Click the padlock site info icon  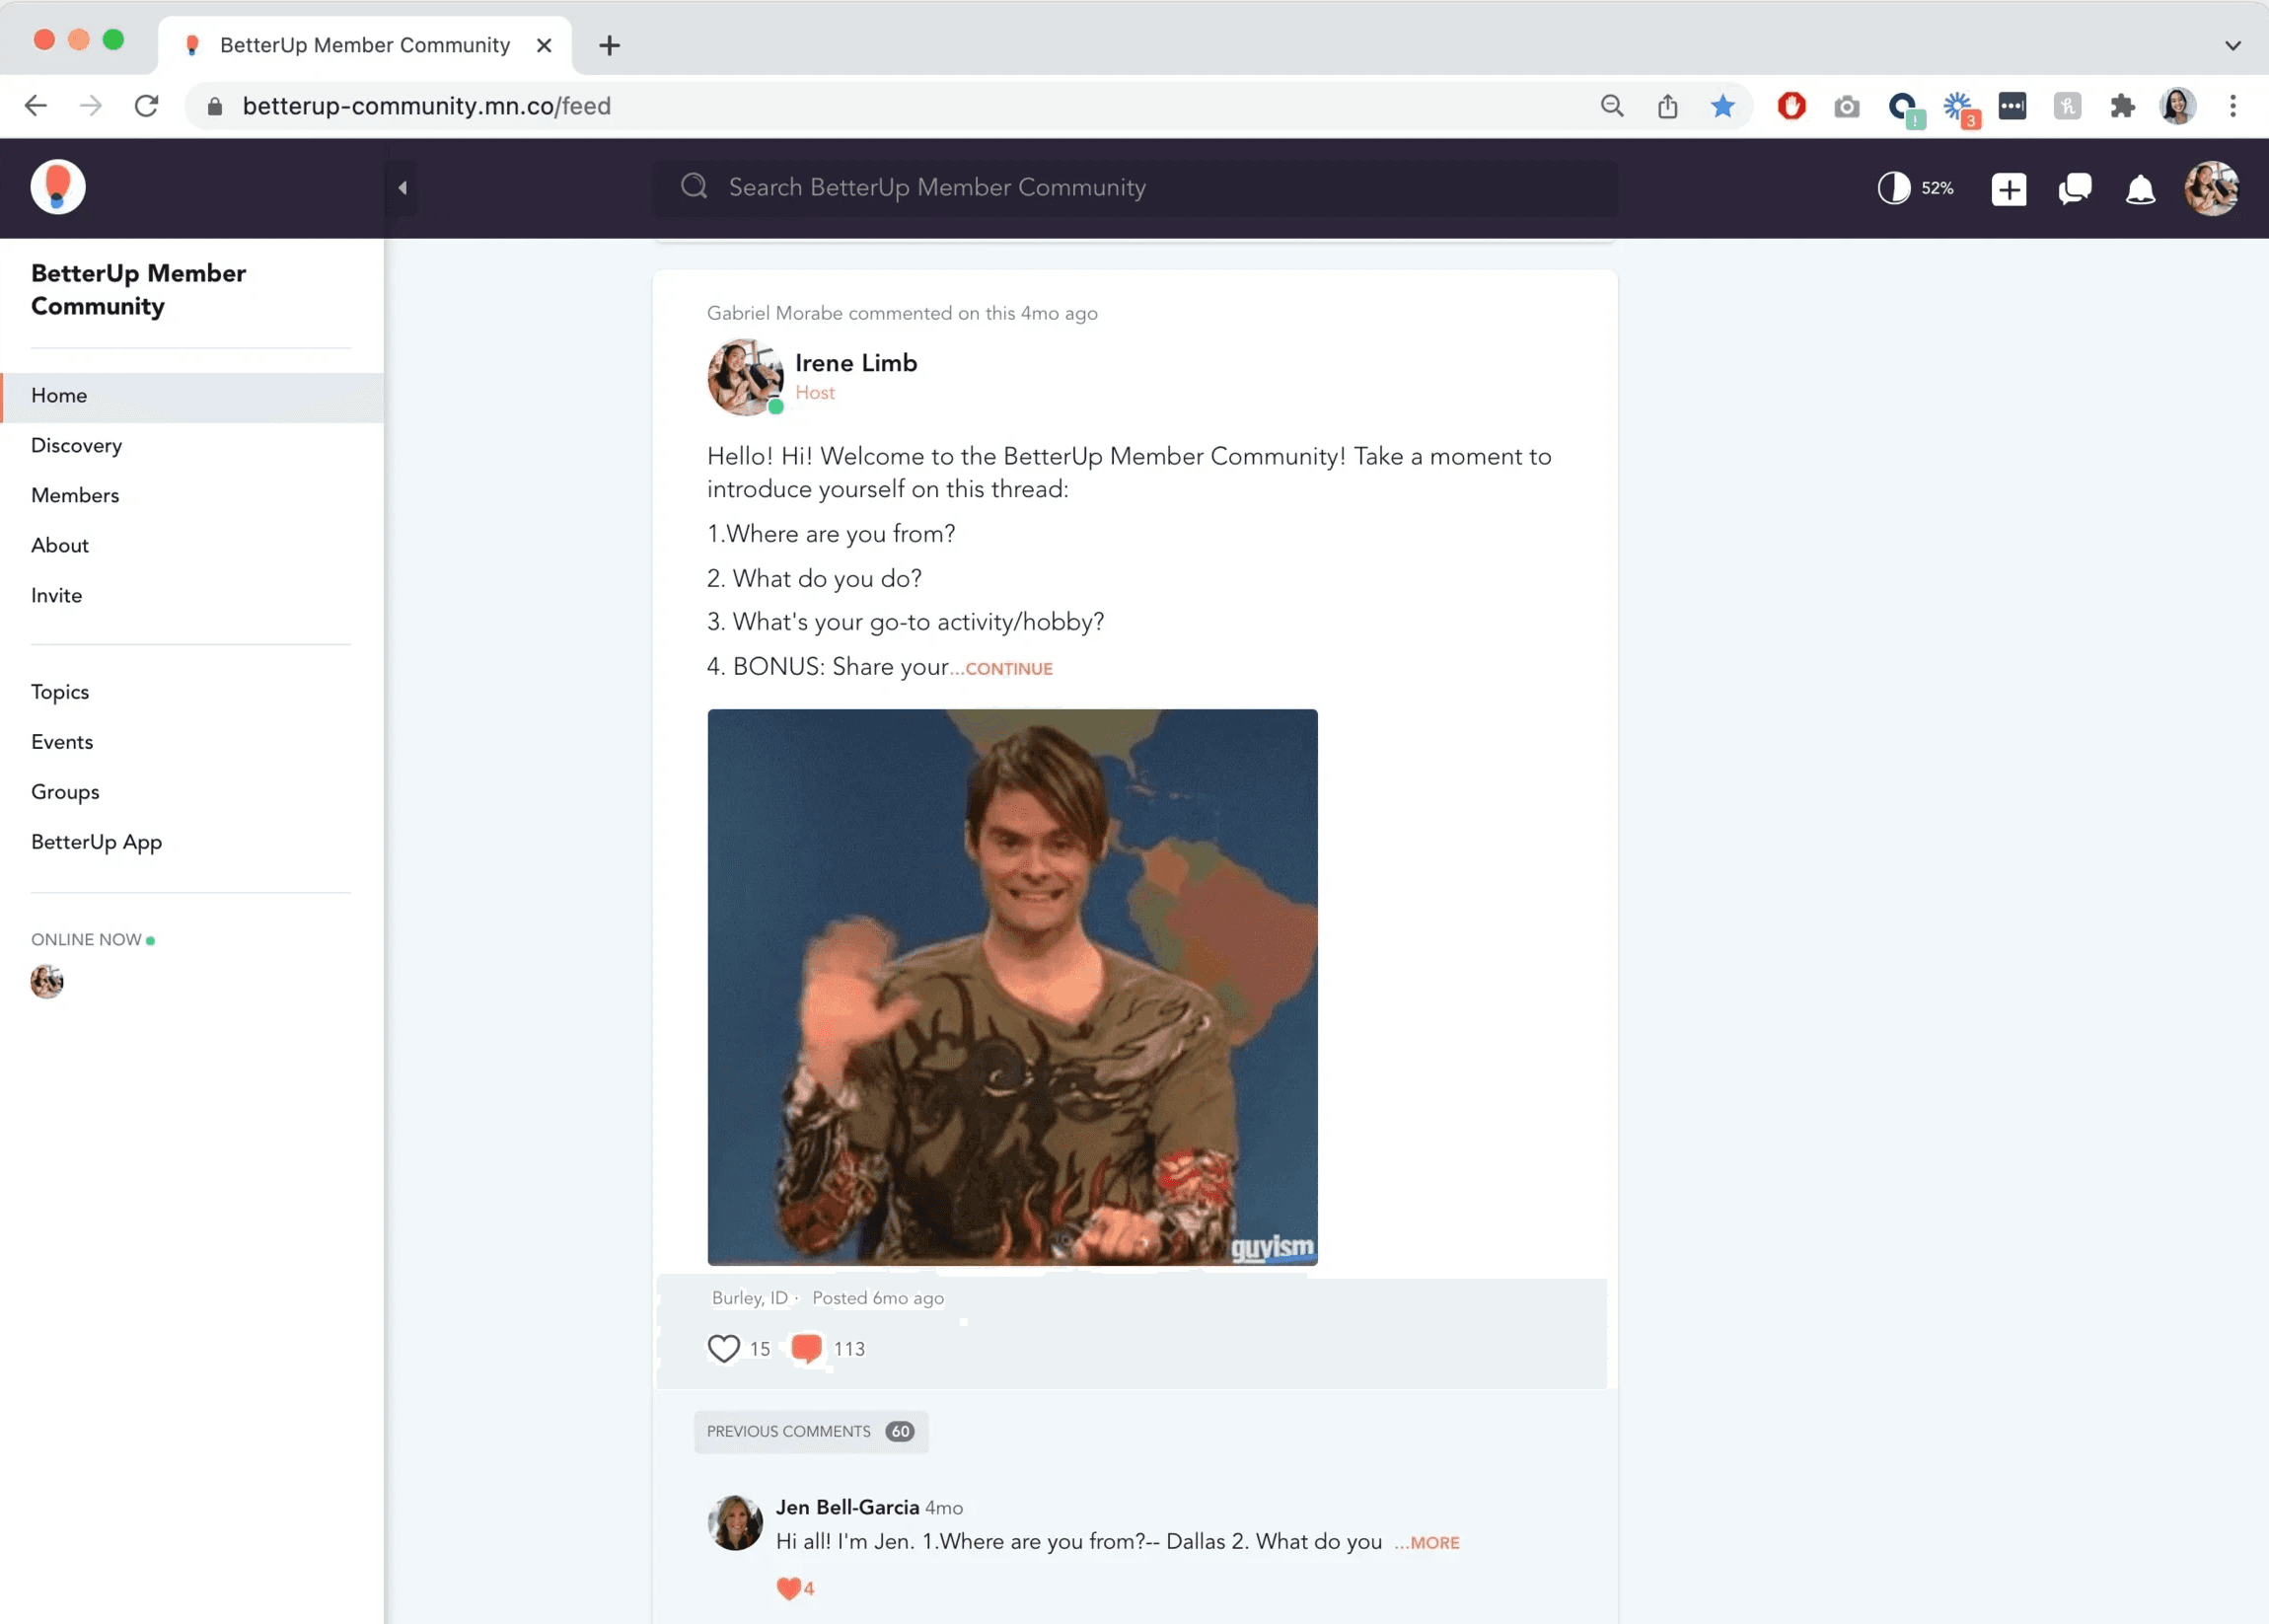[214, 106]
